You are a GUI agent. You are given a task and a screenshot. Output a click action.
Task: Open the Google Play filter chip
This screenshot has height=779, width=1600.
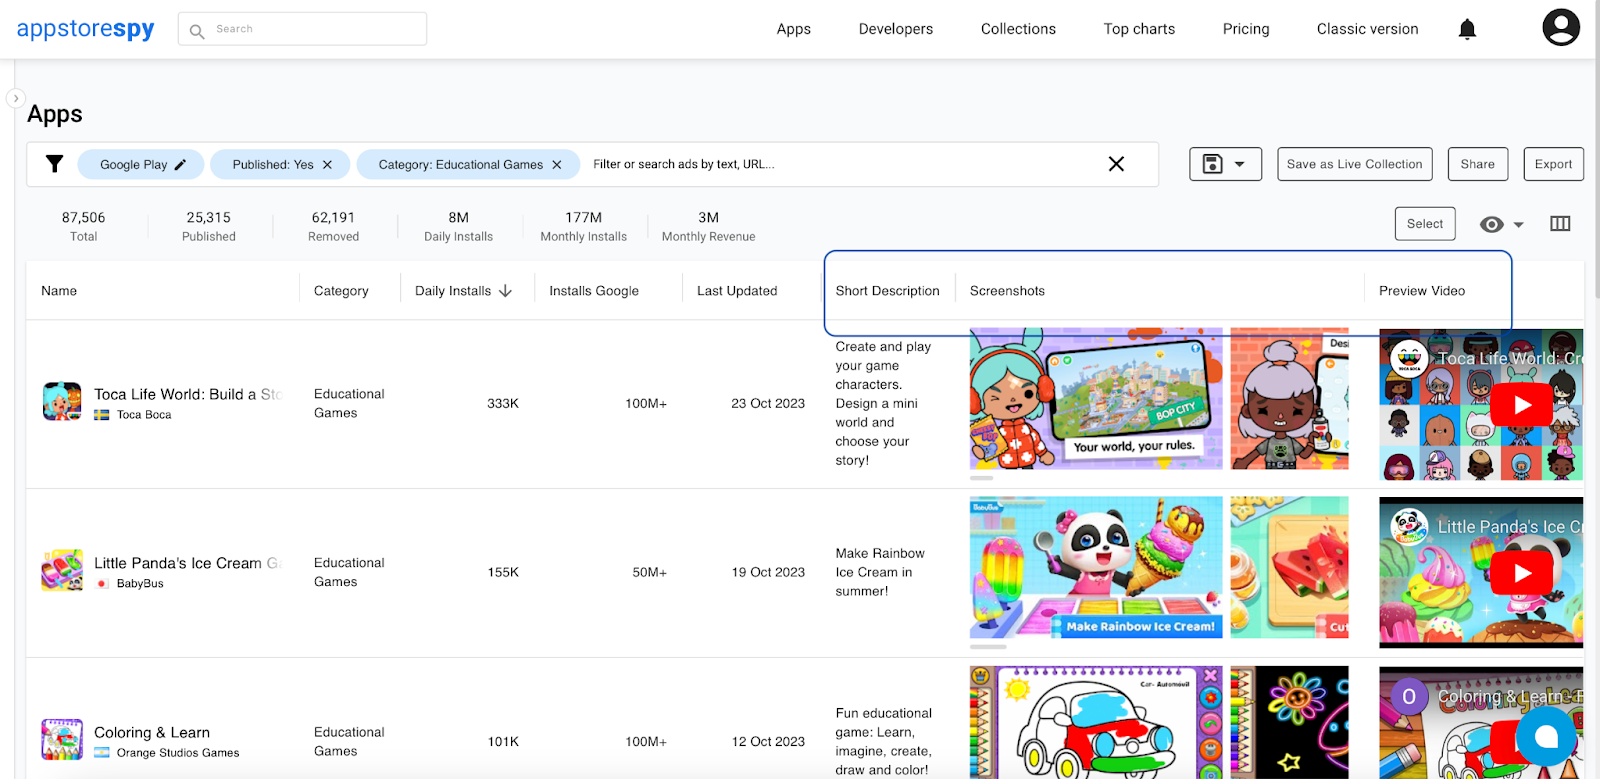click(x=142, y=165)
